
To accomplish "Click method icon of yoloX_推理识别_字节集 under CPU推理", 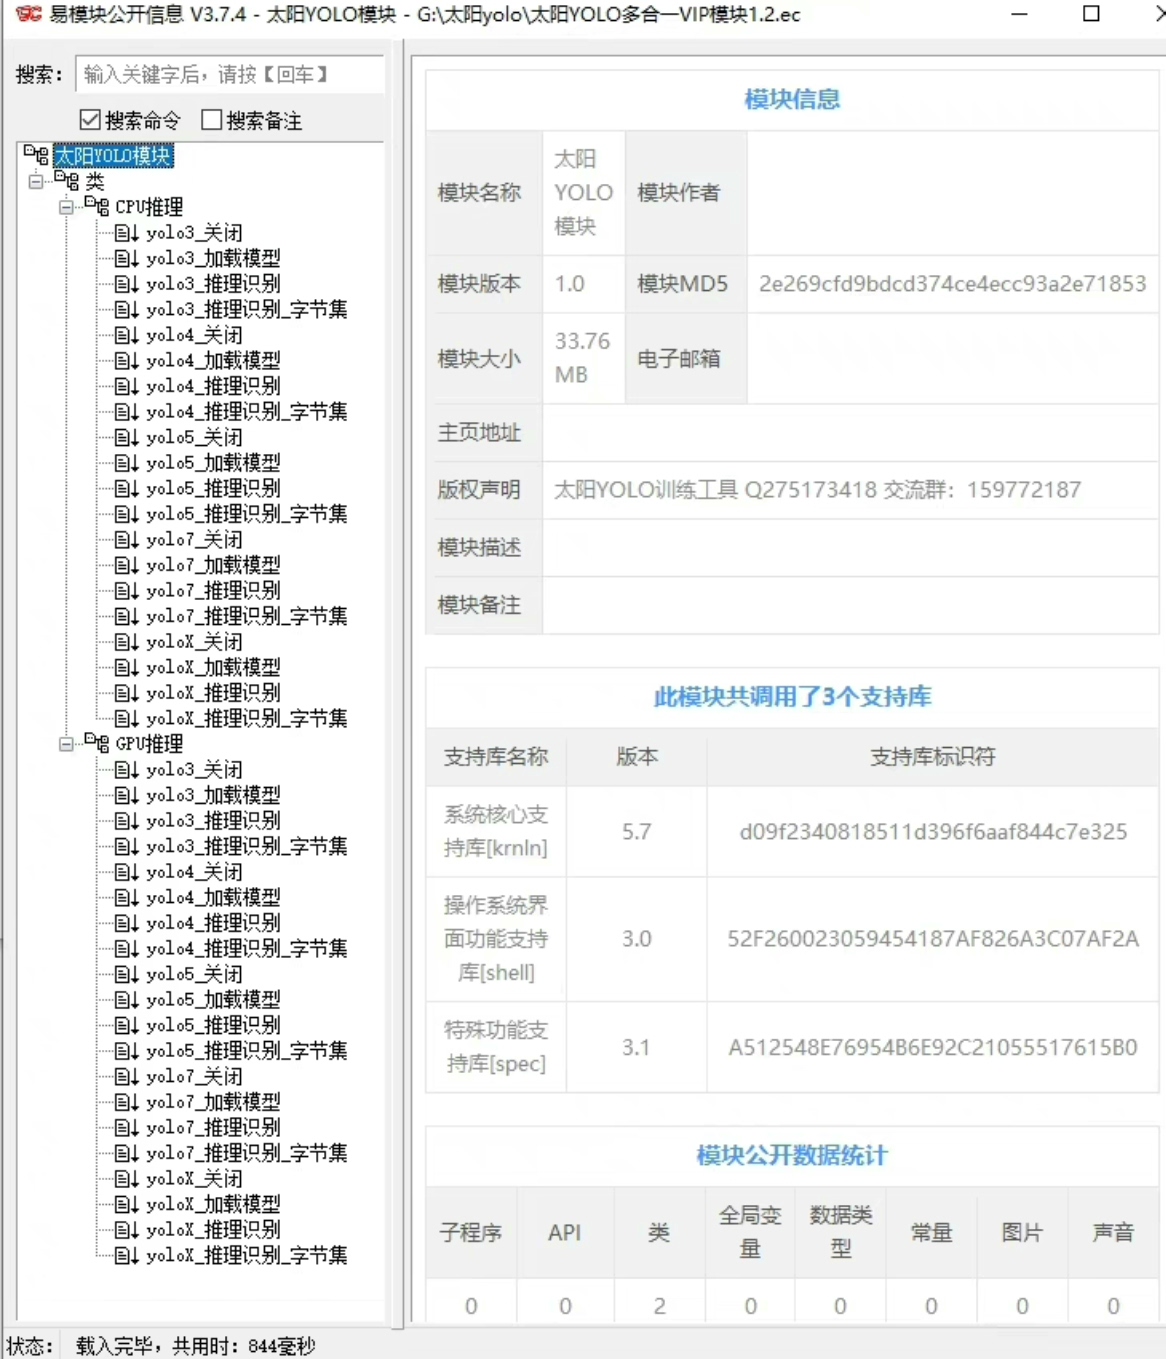I will [127, 718].
